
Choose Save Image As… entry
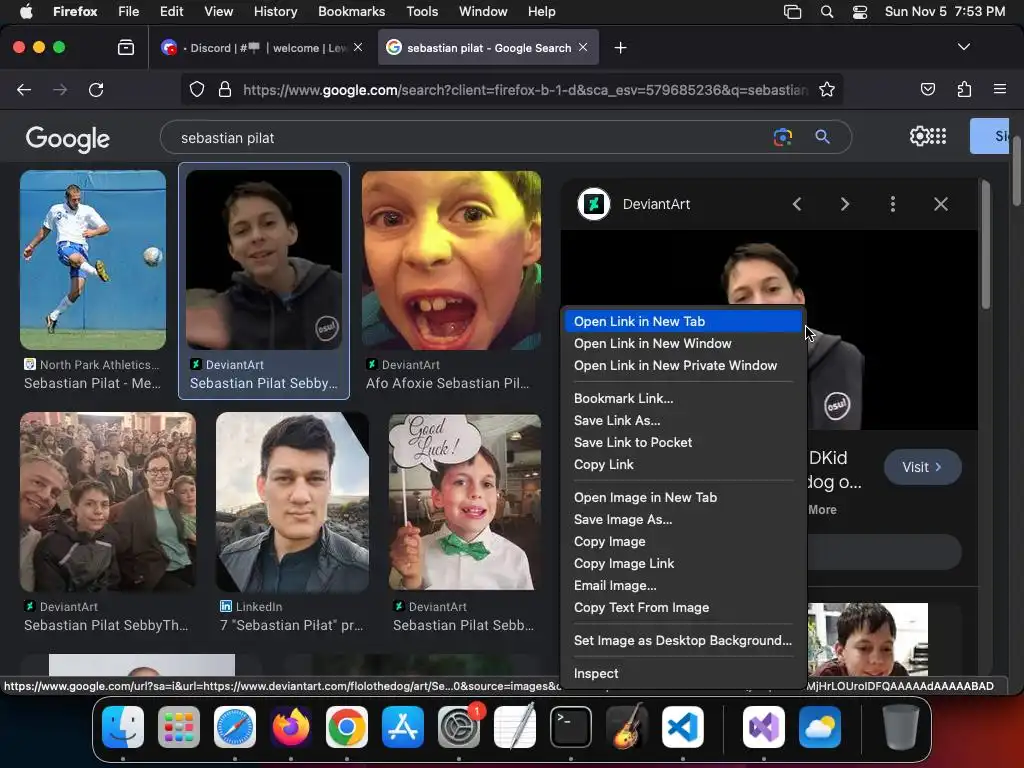683,520
